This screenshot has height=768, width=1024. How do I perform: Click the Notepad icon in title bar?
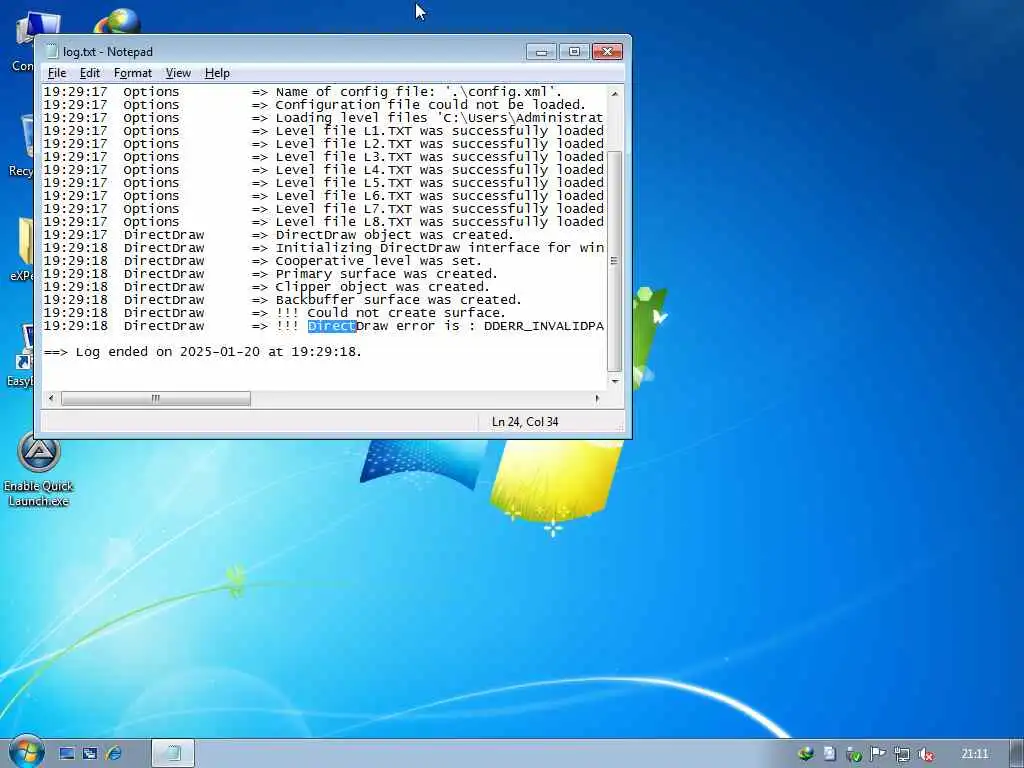tap(52, 52)
